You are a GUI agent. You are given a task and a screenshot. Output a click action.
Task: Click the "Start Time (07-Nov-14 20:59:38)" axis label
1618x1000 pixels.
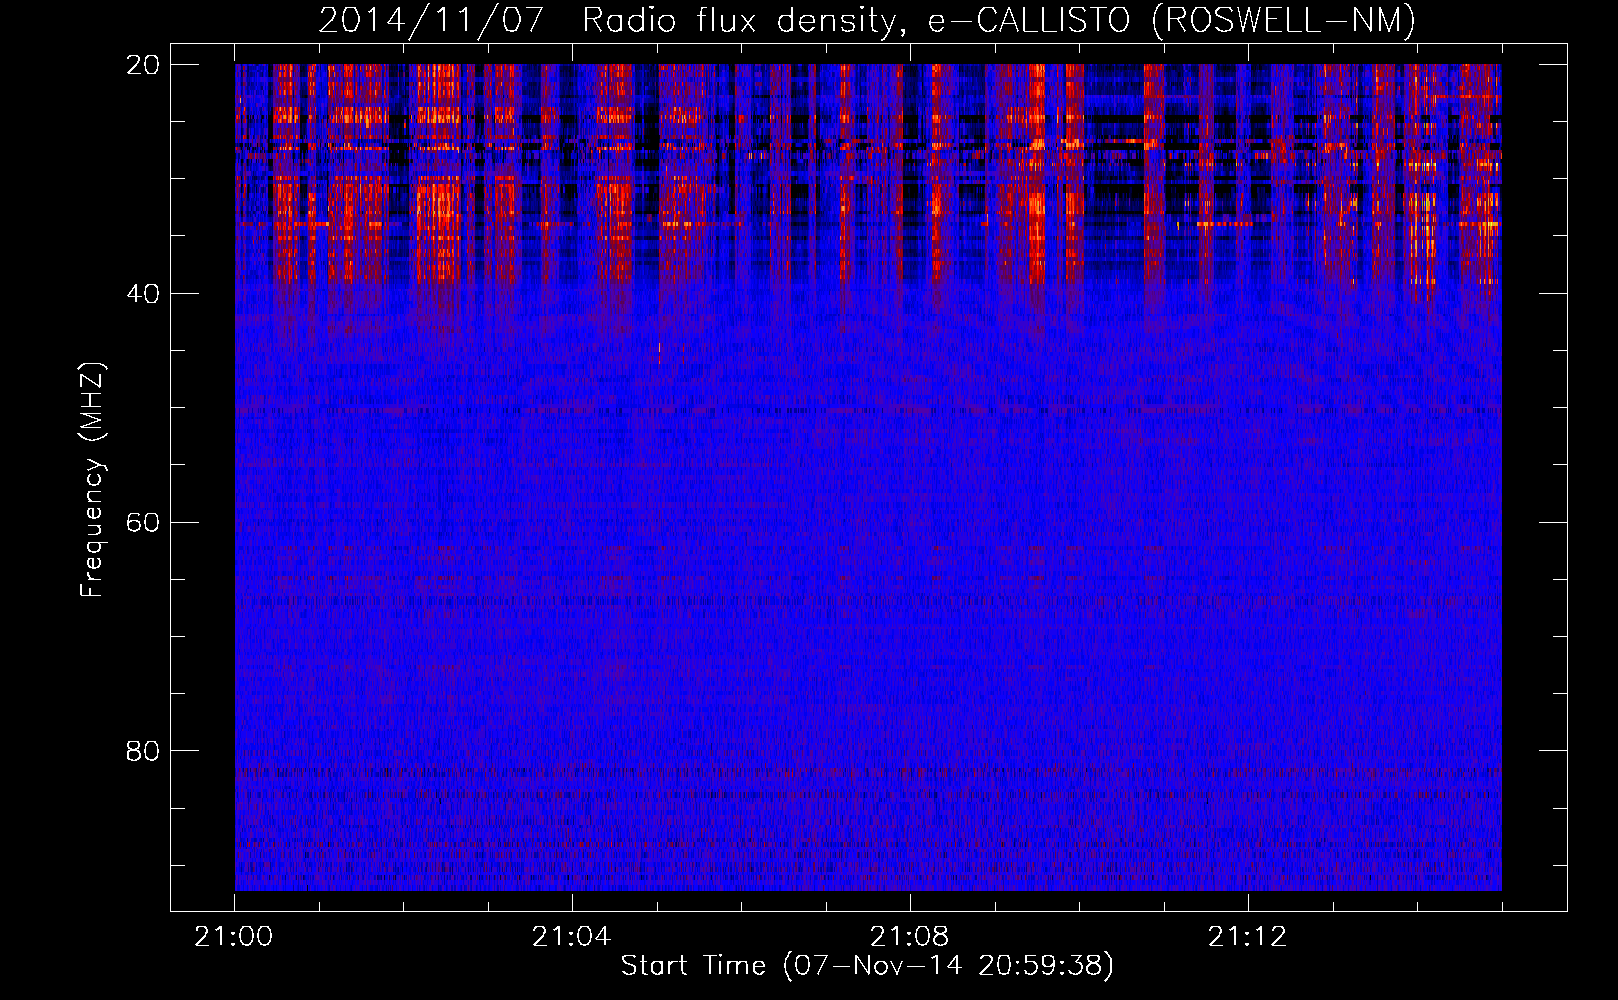coord(867,966)
